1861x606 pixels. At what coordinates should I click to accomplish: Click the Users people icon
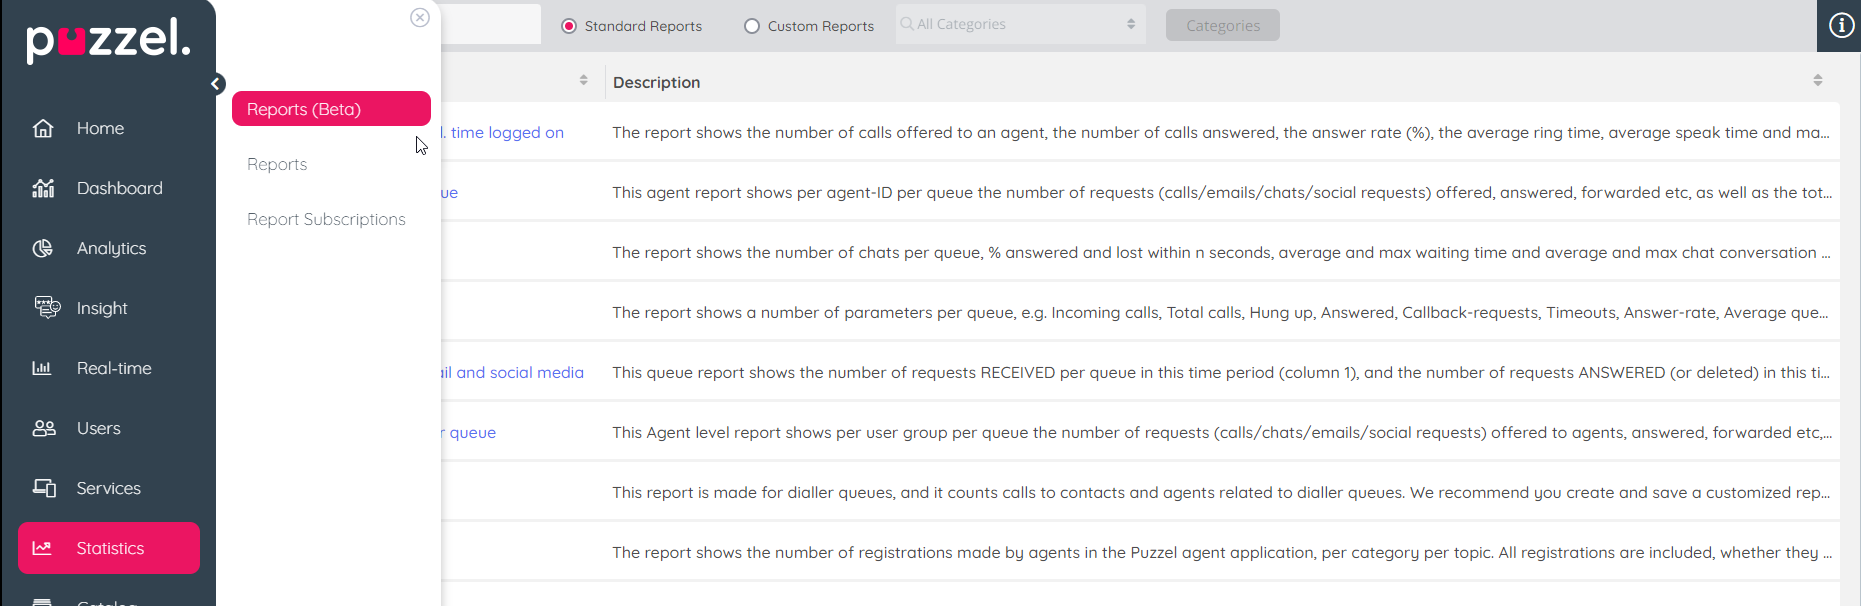pos(44,428)
